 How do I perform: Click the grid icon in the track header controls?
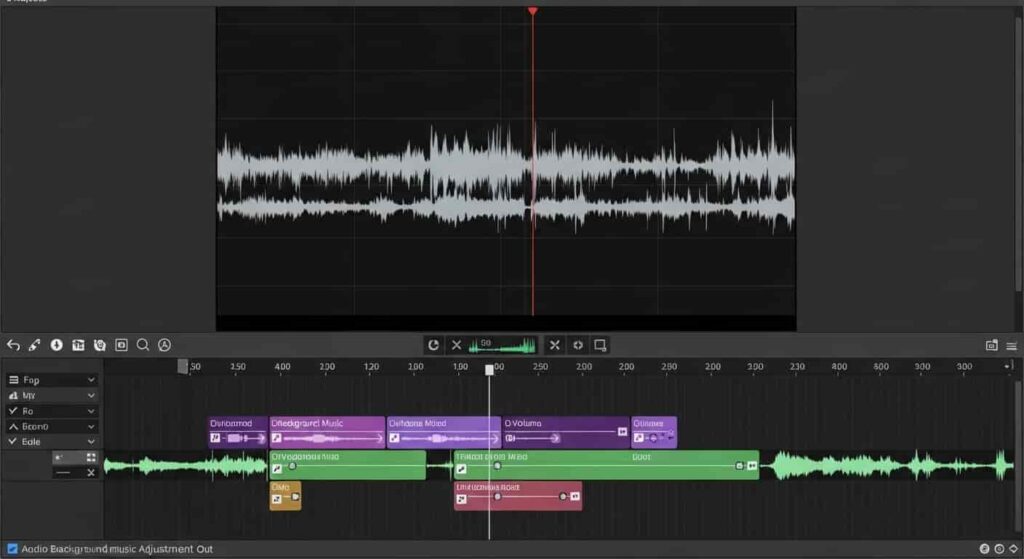point(91,457)
